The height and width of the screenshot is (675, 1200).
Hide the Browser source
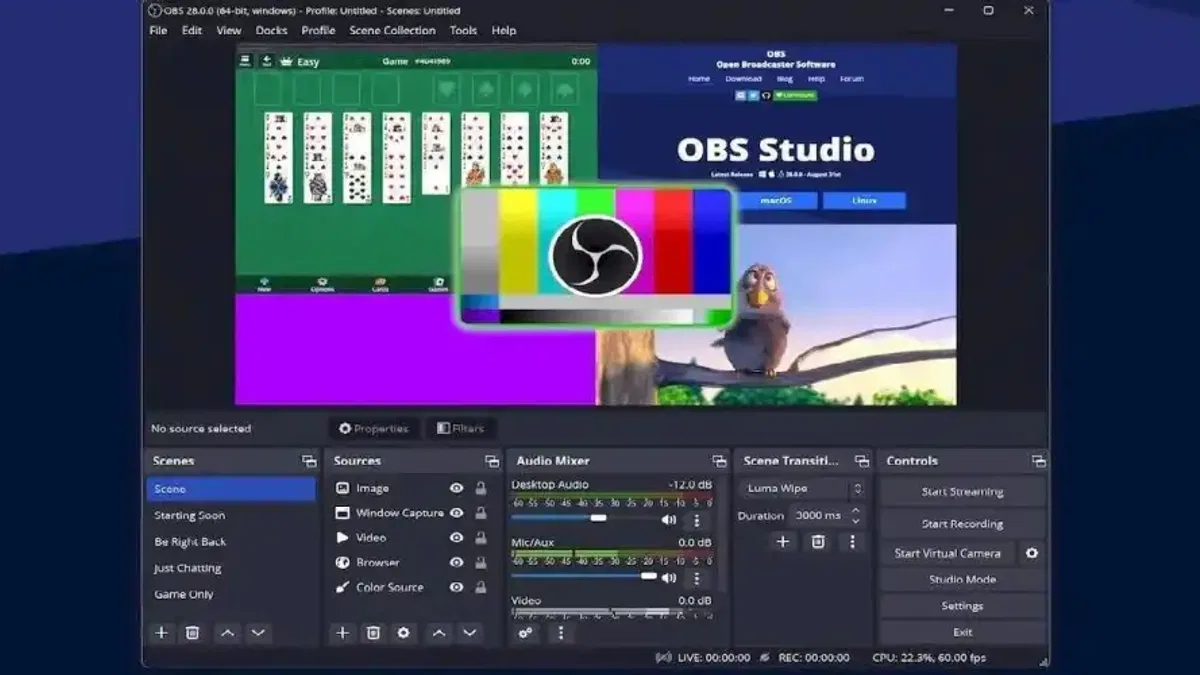pos(456,563)
